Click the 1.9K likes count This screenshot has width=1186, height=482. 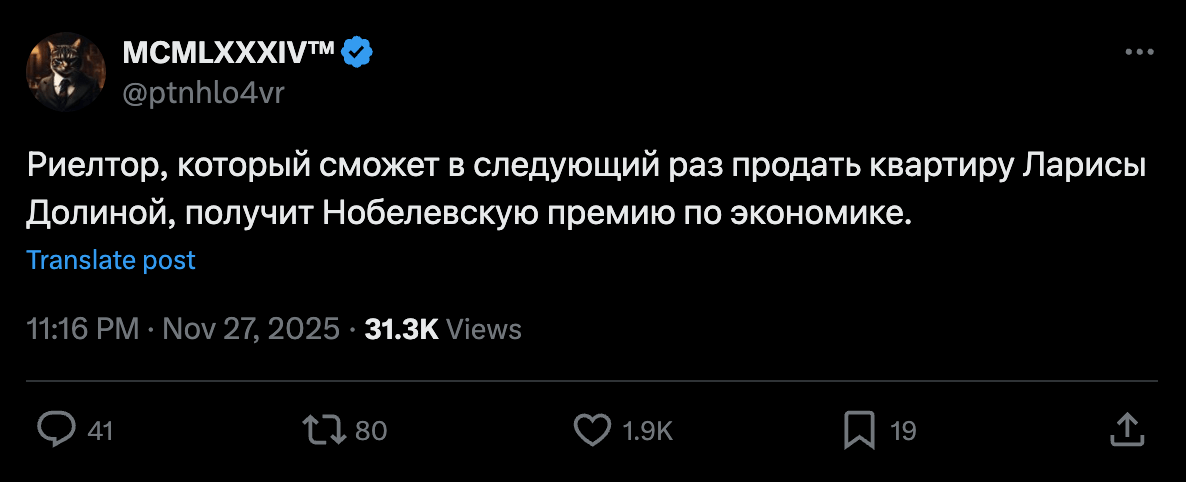point(647,431)
